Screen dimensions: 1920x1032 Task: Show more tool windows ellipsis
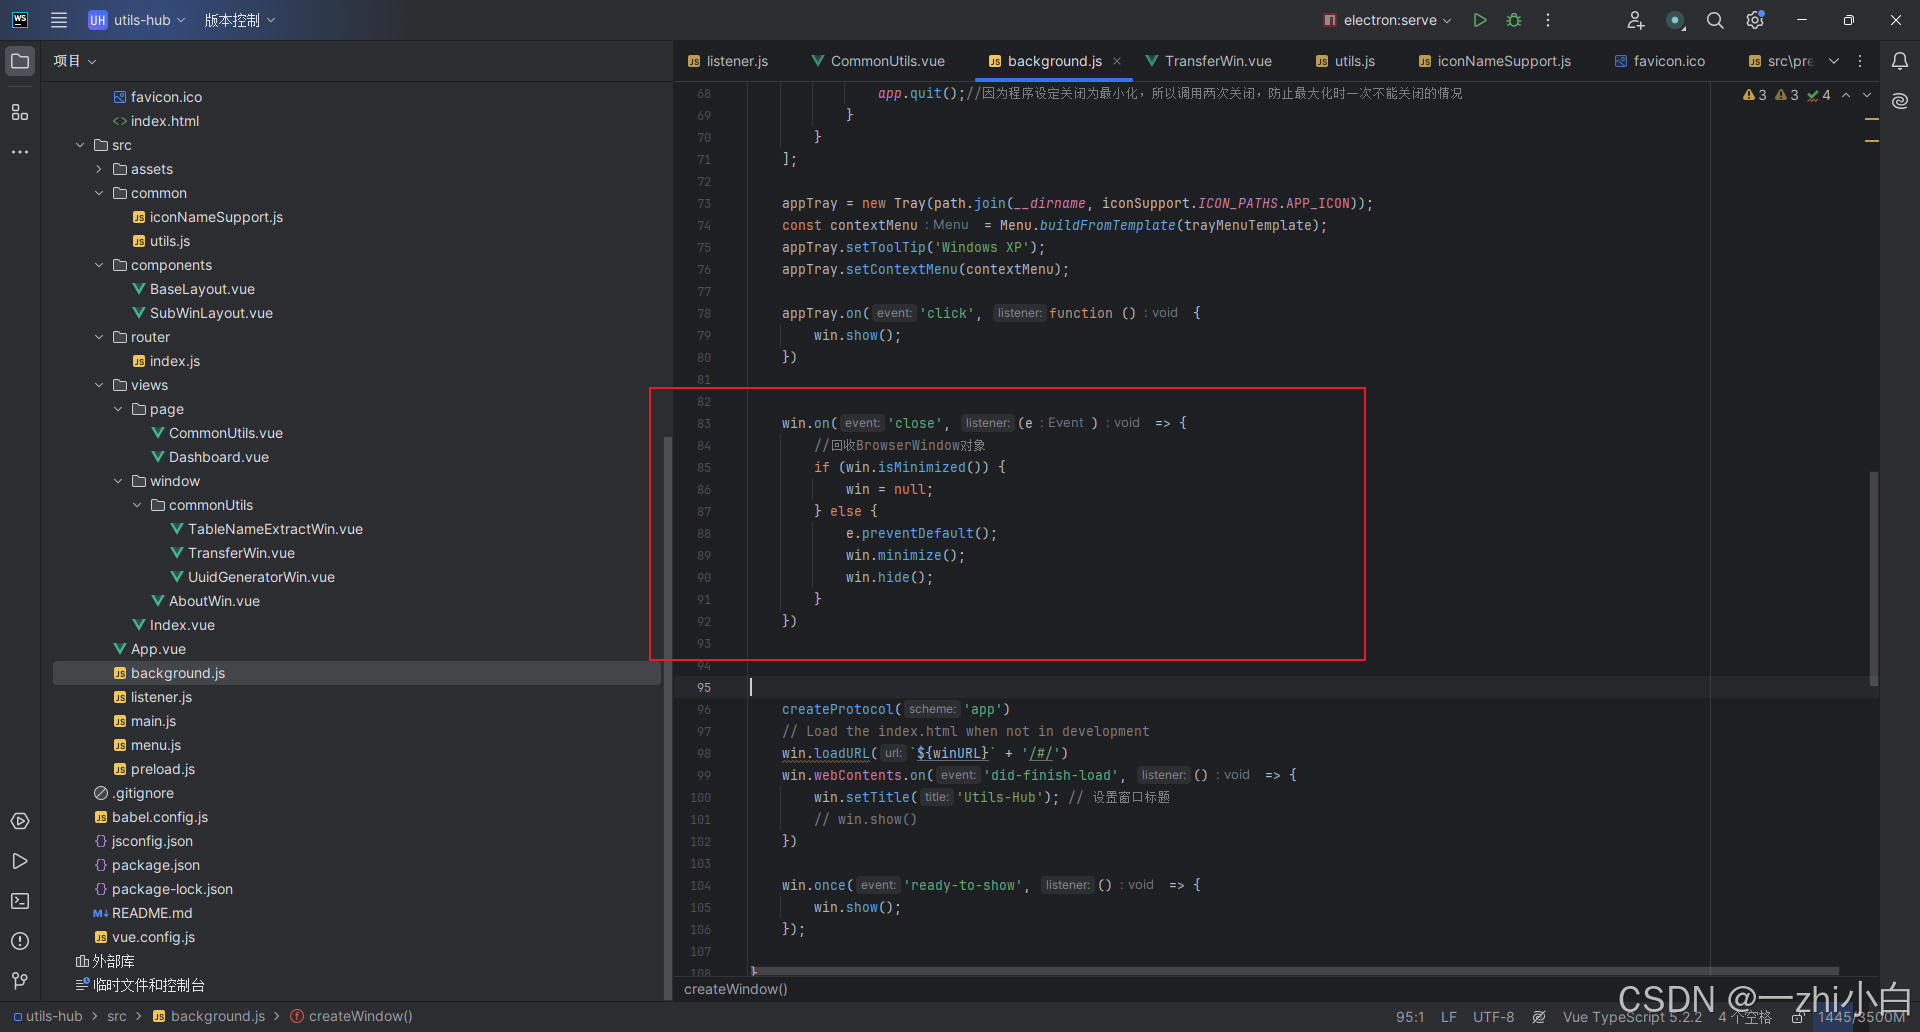pos(20,152)
